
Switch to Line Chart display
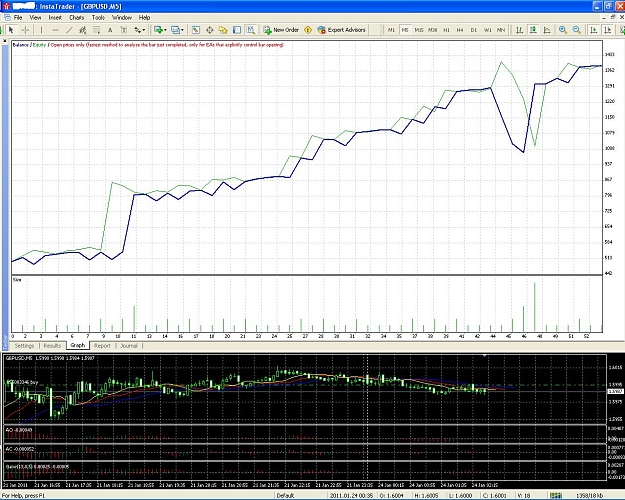pos(547,30)
